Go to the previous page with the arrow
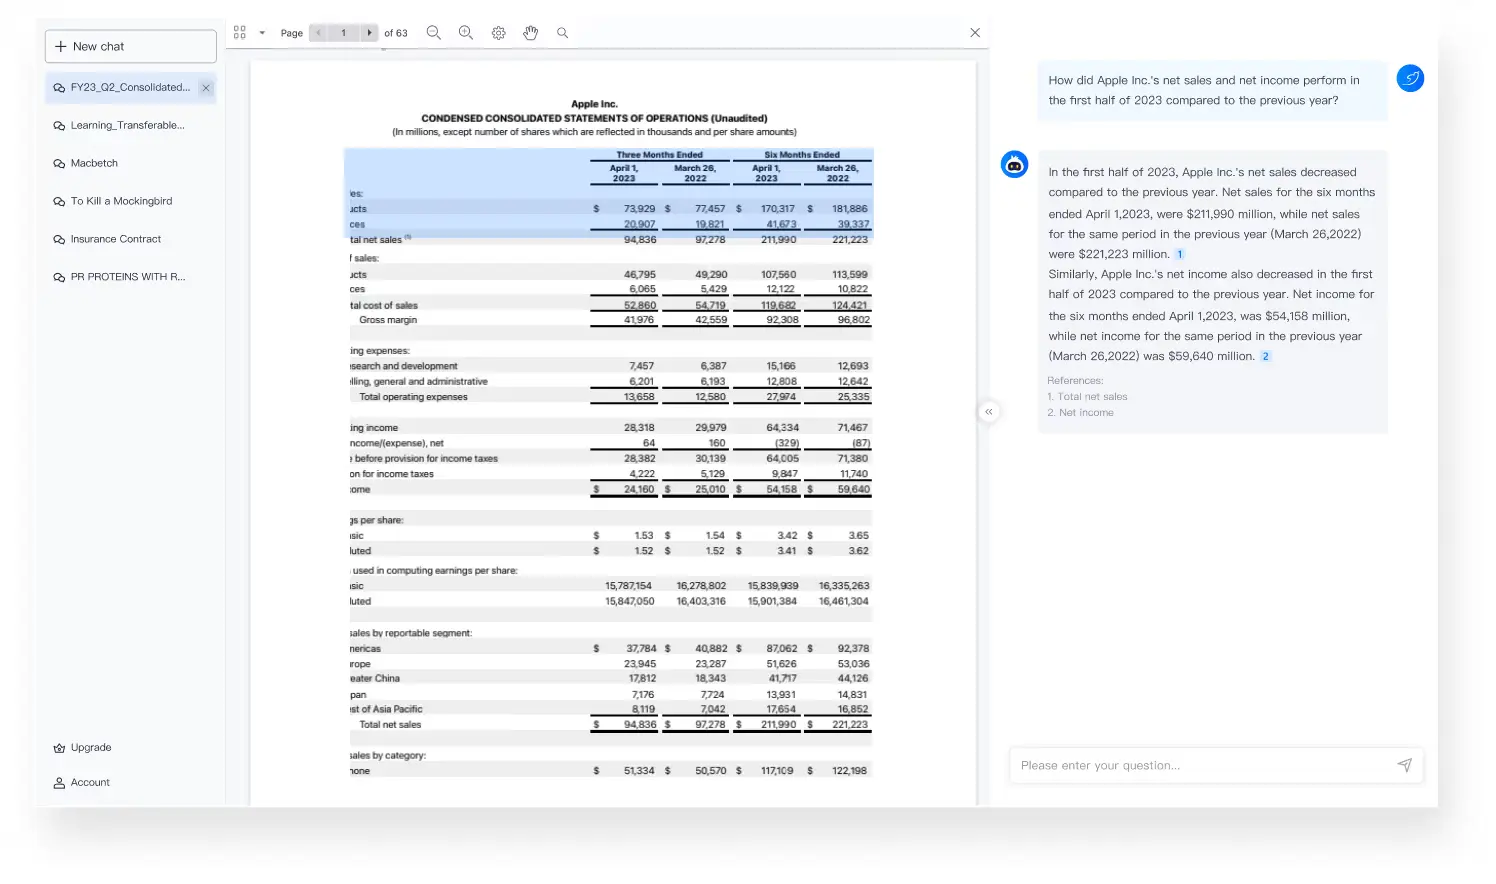This screenshot has width=1496, height=884. click(317, 32)
